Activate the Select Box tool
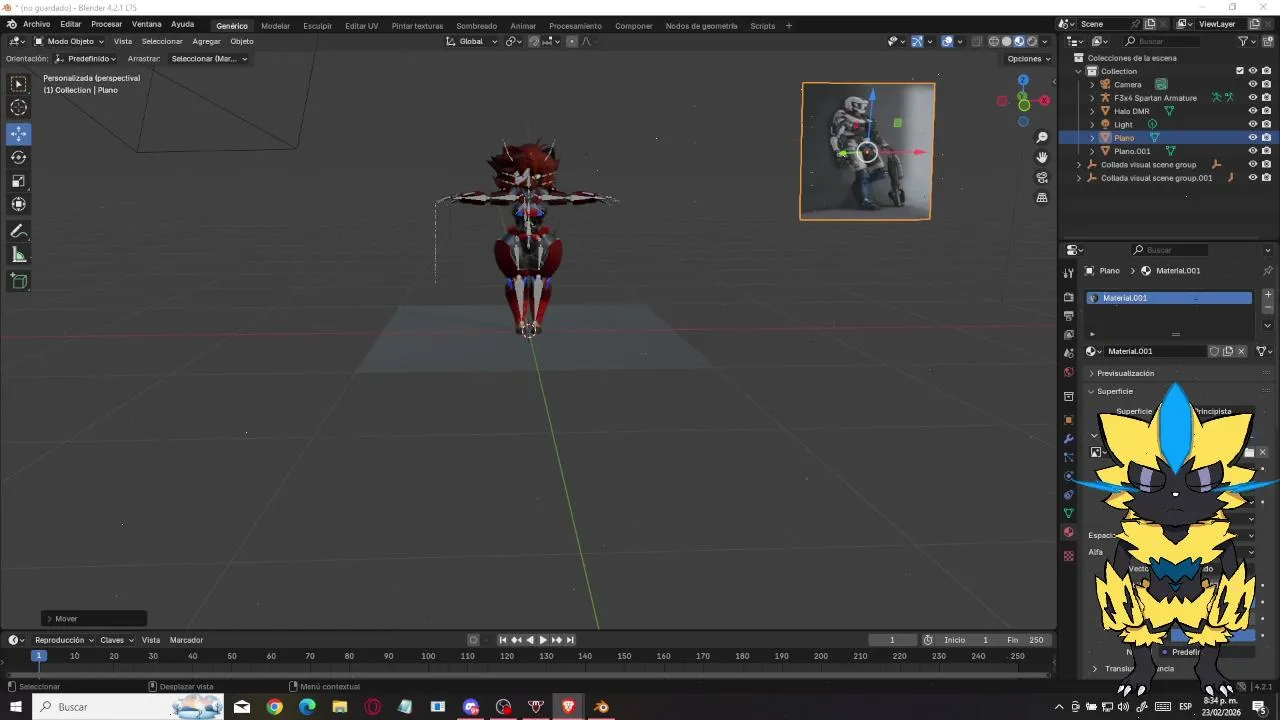 pos(18,84)
